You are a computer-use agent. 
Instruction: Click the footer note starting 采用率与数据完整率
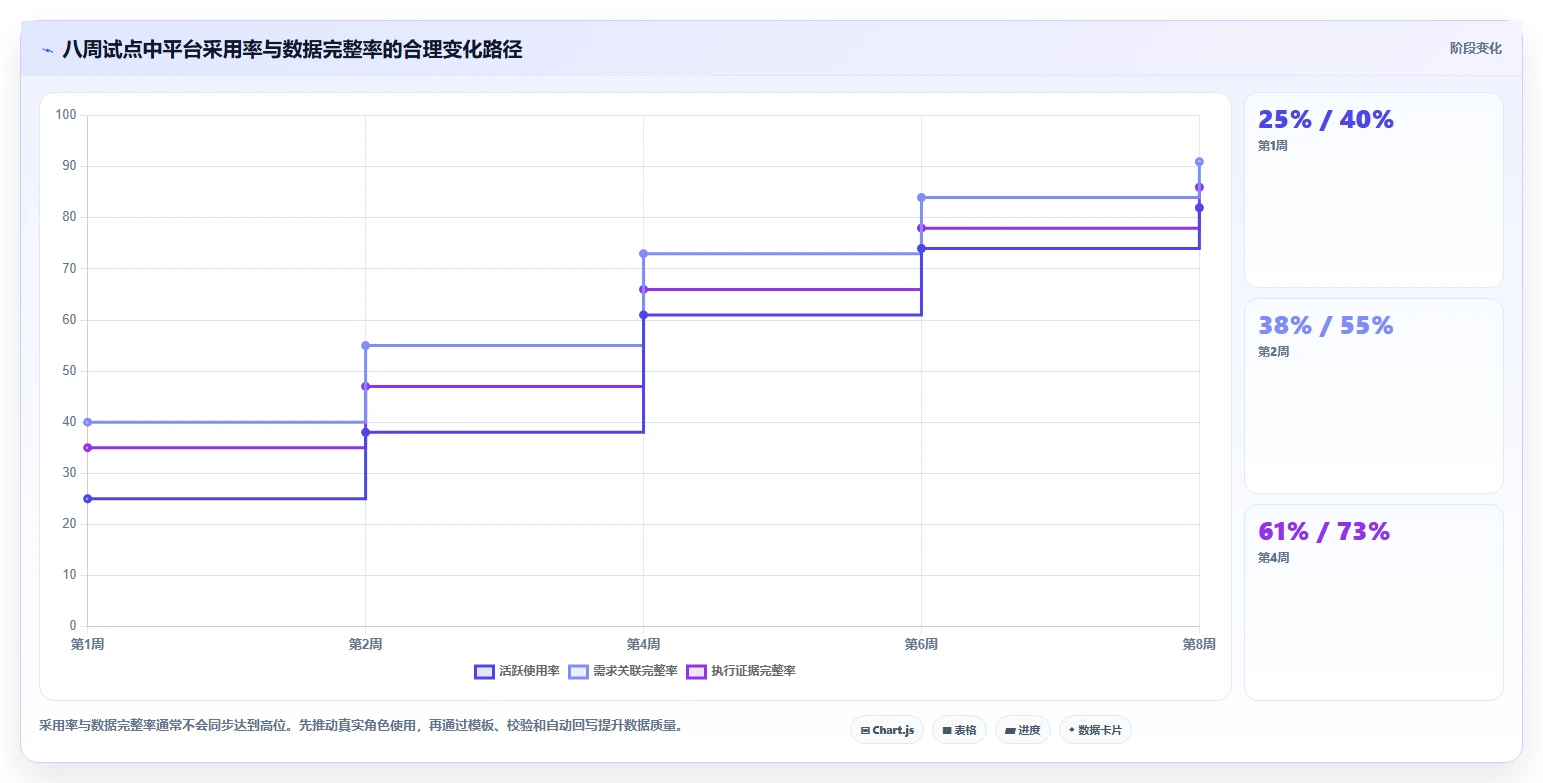pos(361,725)
